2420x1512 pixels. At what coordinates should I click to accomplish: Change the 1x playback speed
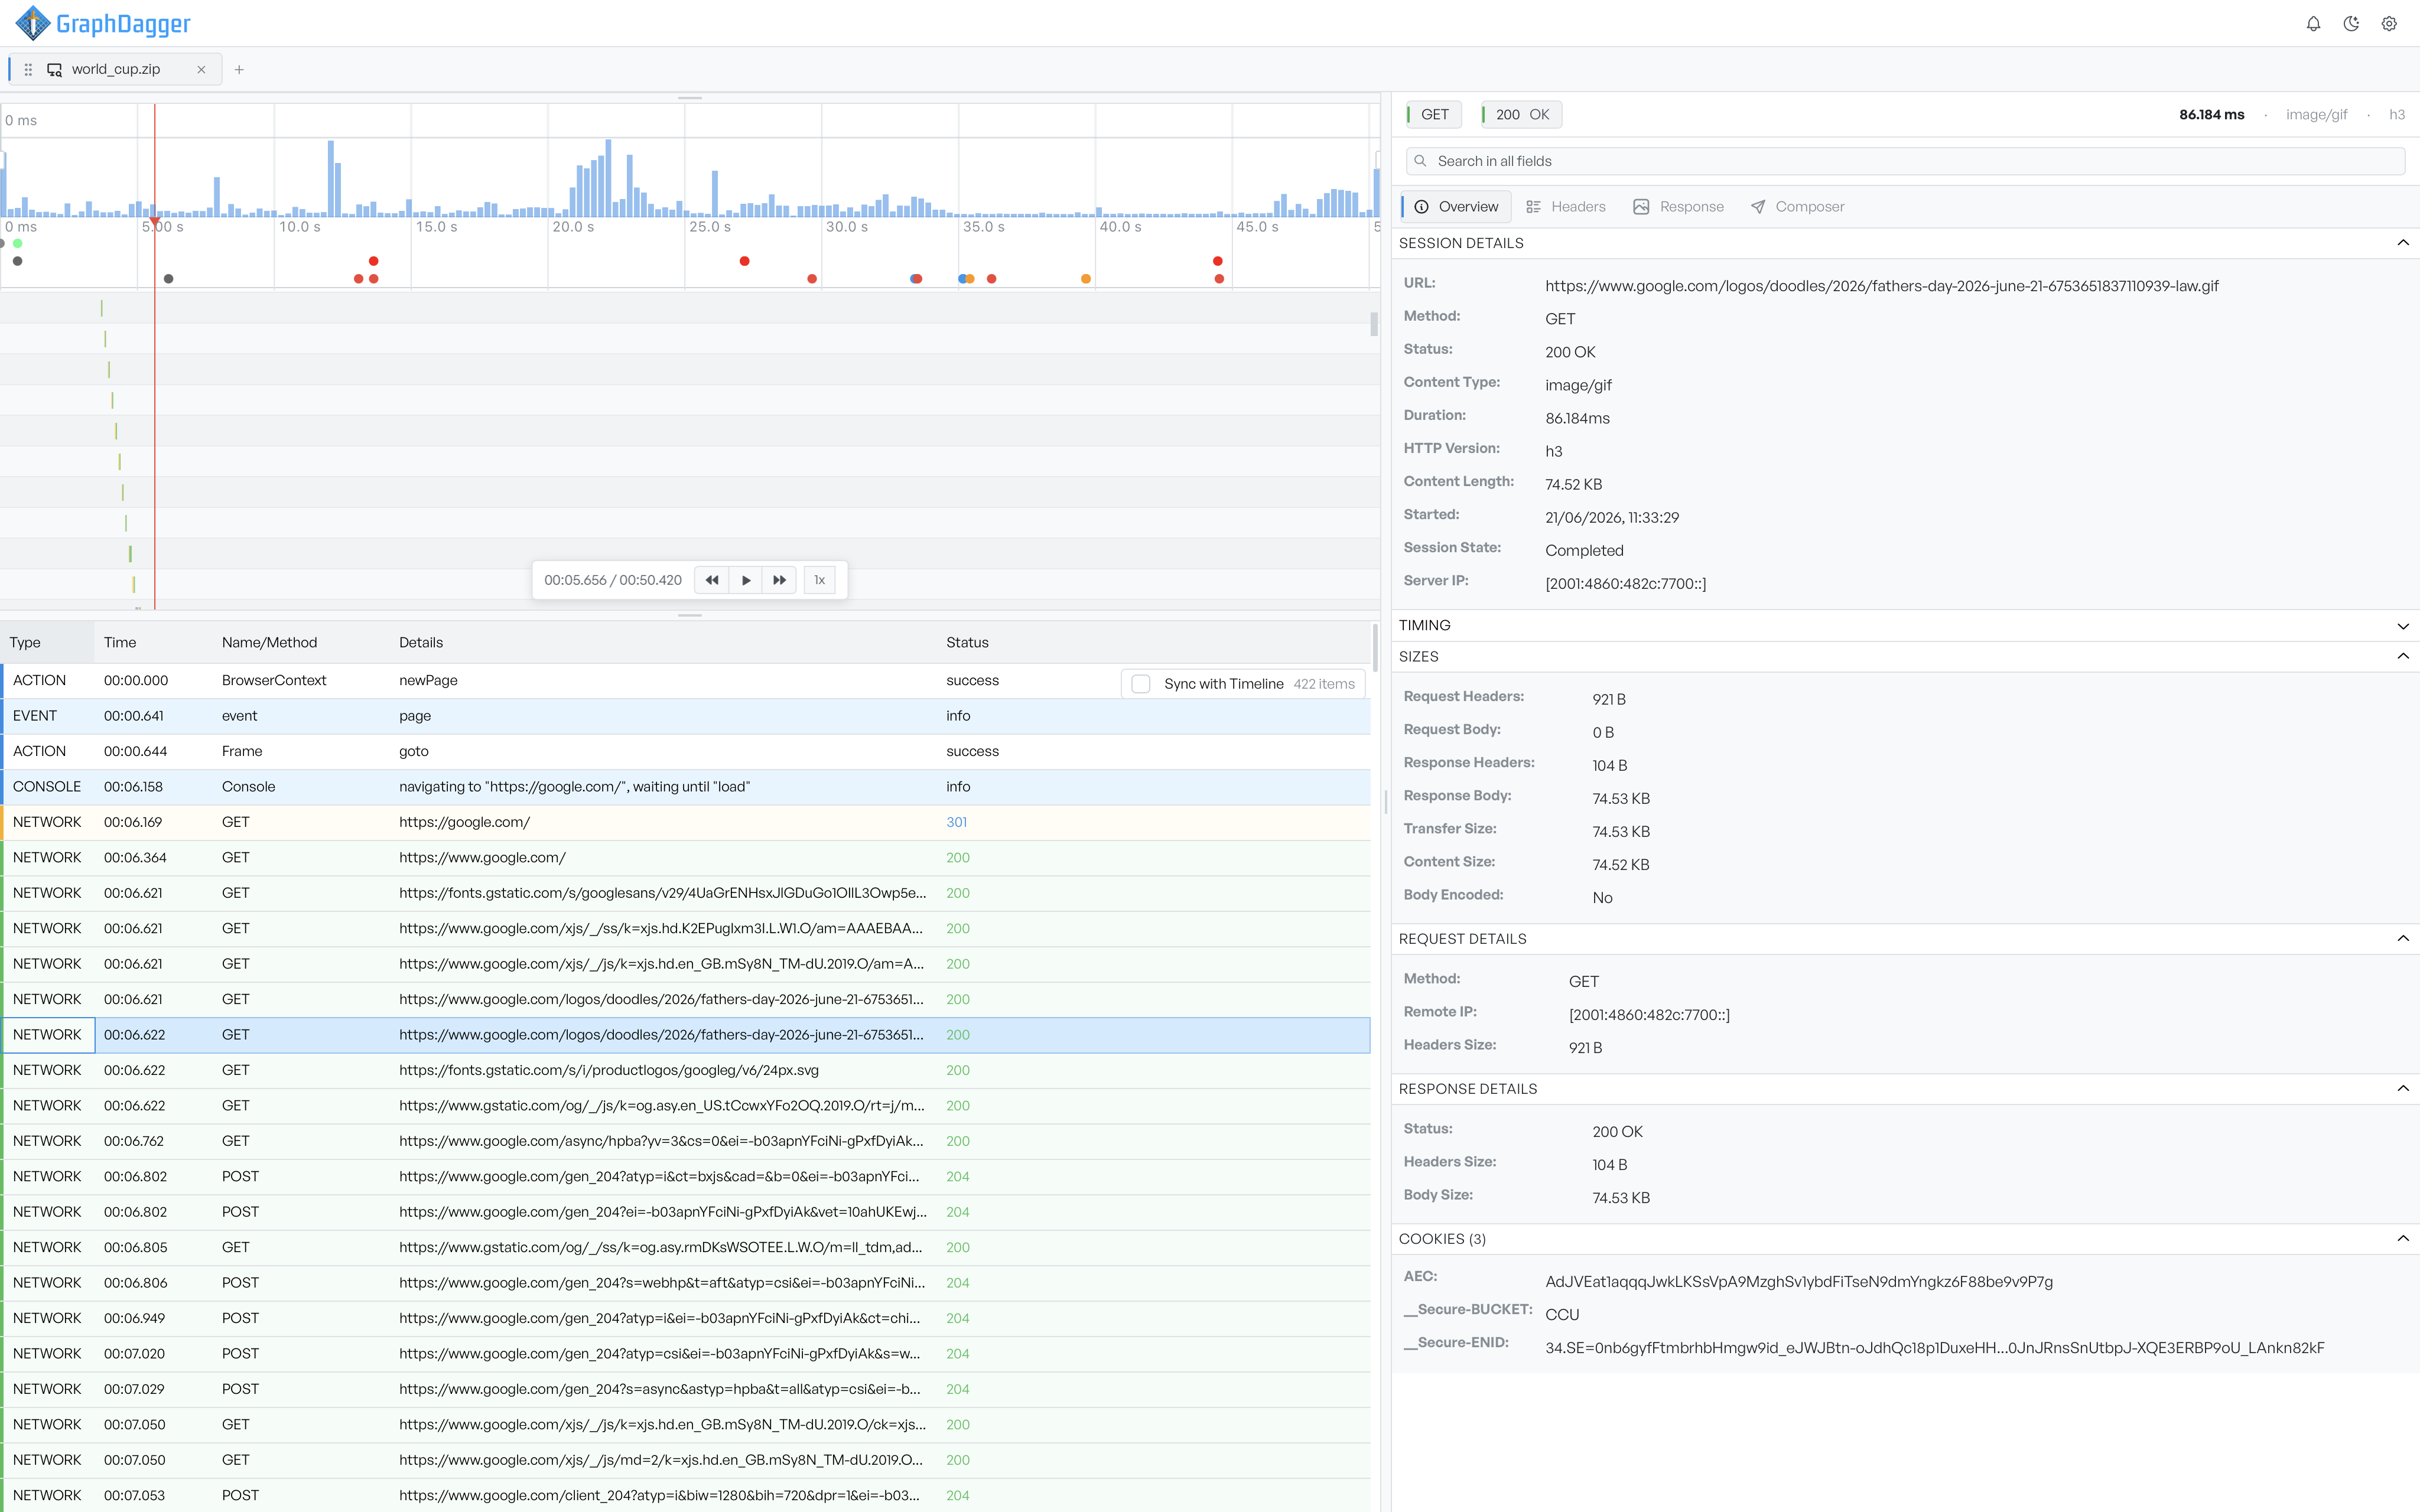coord(820,580)
